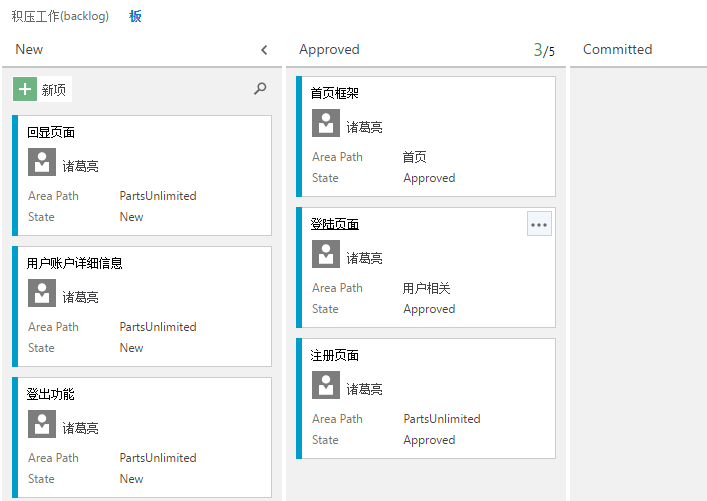Image resolution: width=707 pixels, height=501 pixels.
Task: Open the 首页框架 card title
Action: (x=335, y=93)
